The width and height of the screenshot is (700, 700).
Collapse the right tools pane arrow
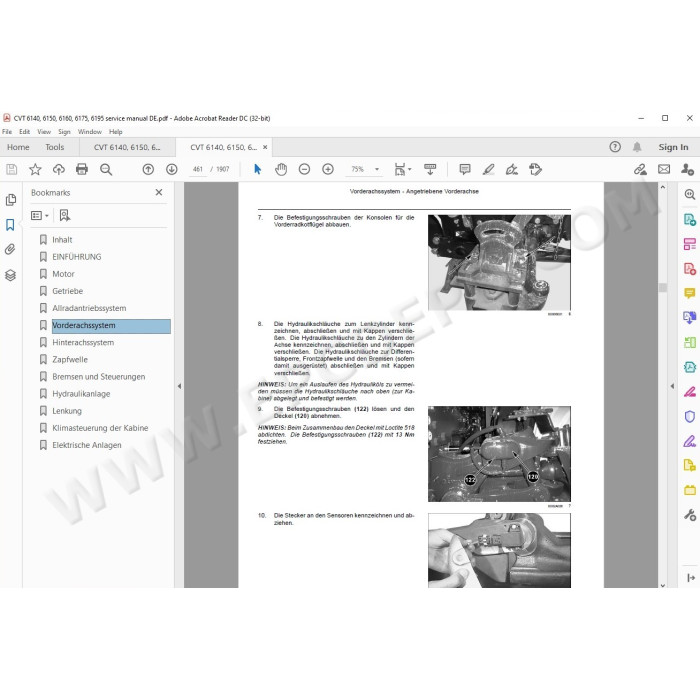[x=672, y=386]
